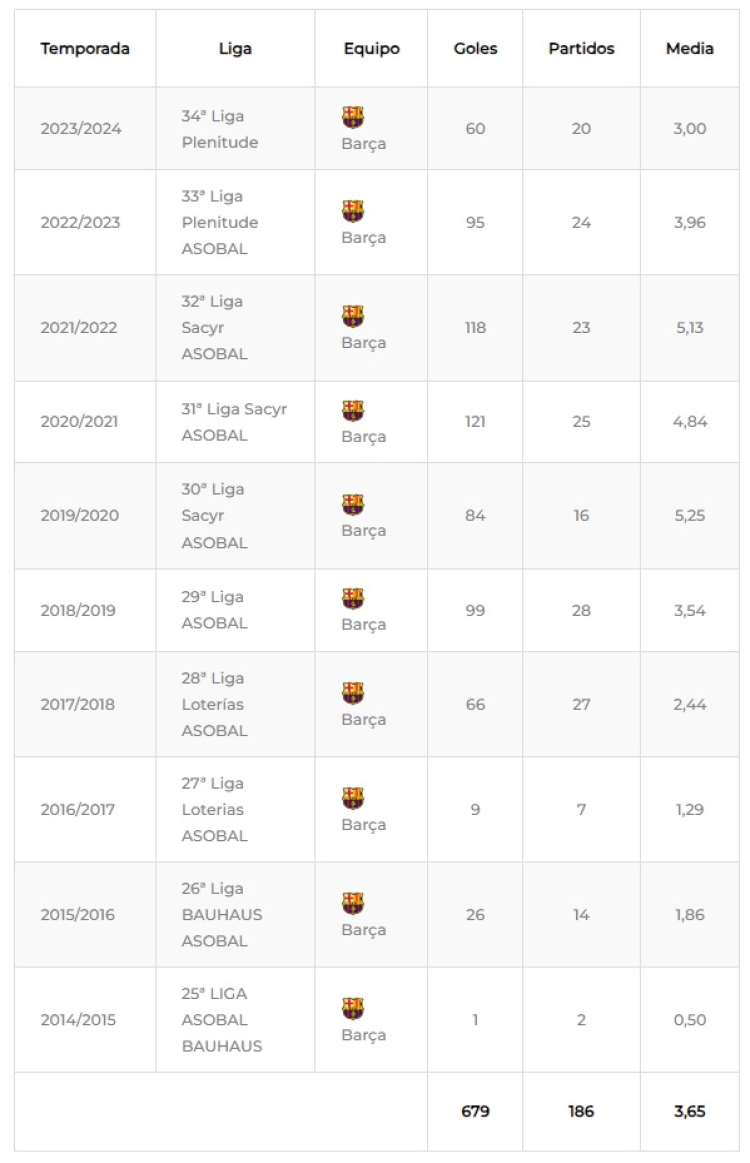Open the 26ª Liga BAUHAUS ASOBAL entry
The height and width of the screenshot is (1163, 750).
pyautogui.click(x=222, y=915)
